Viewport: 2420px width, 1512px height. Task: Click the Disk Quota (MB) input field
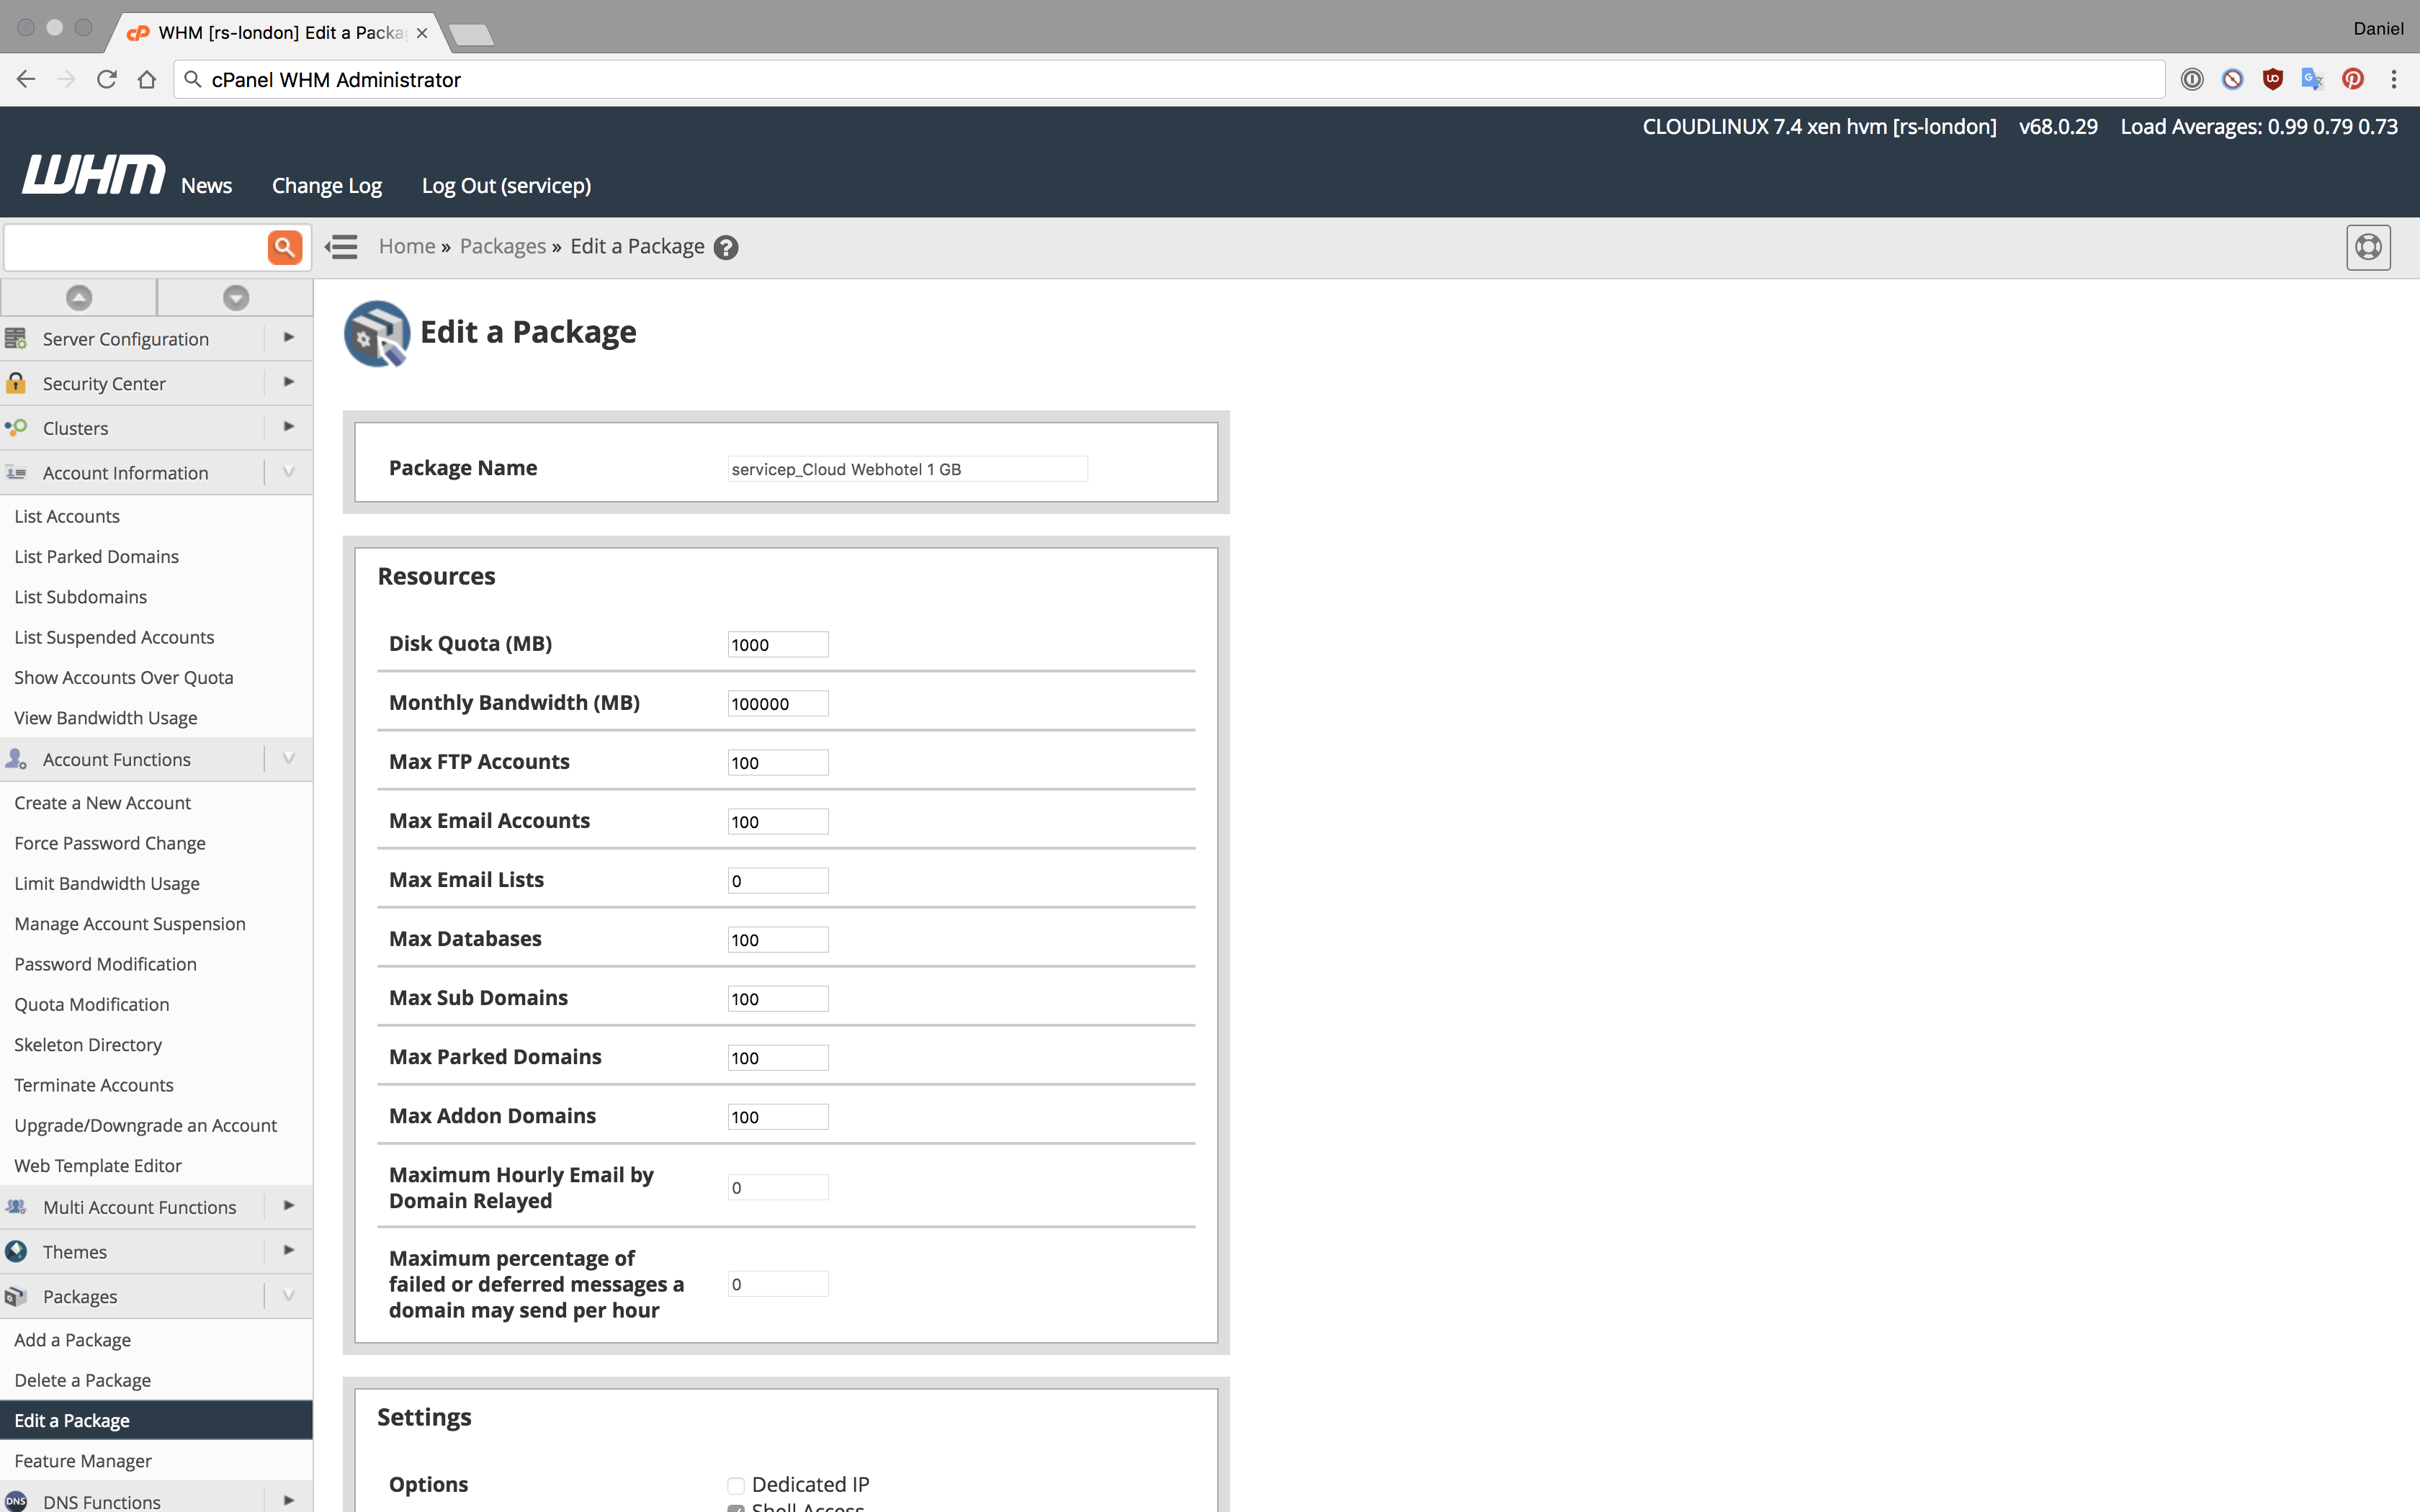coord(778,644)
